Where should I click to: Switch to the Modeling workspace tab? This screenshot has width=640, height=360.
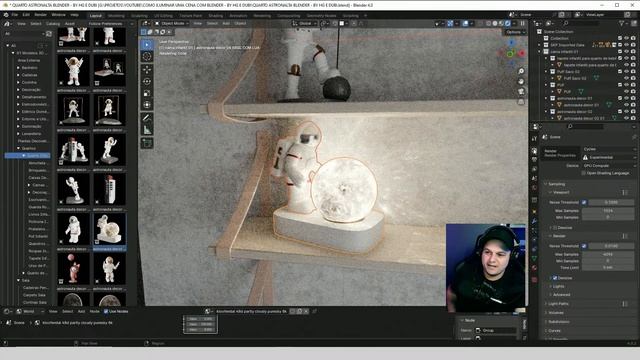[116, 16]
